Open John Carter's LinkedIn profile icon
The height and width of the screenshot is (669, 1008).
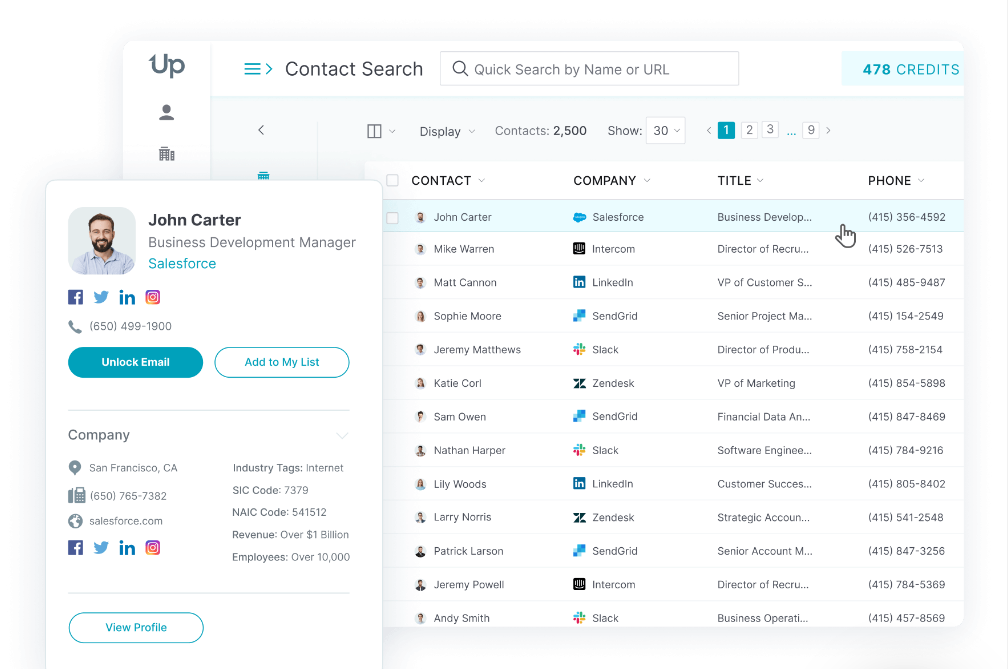pyautogui.click(x=127, y=297)
